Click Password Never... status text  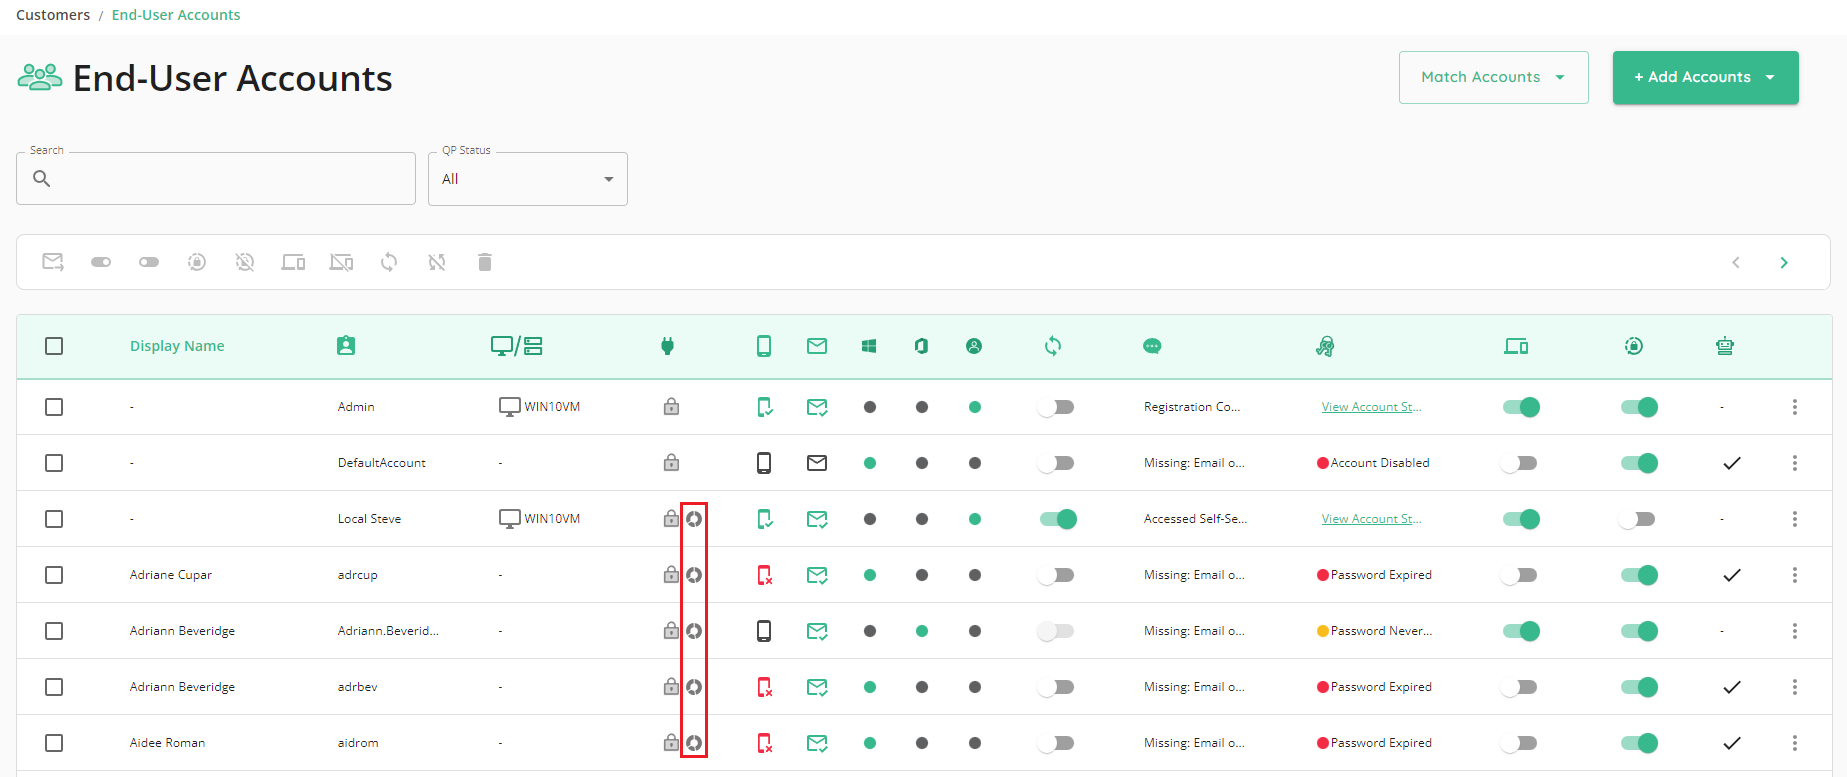pos(1381,631)
